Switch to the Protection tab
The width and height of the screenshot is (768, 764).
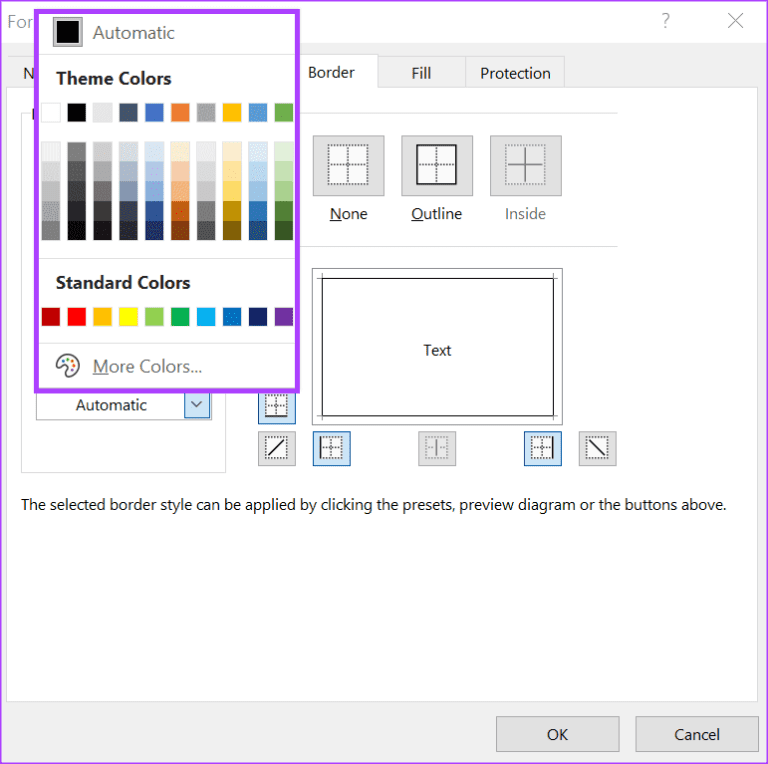point(515,73)
